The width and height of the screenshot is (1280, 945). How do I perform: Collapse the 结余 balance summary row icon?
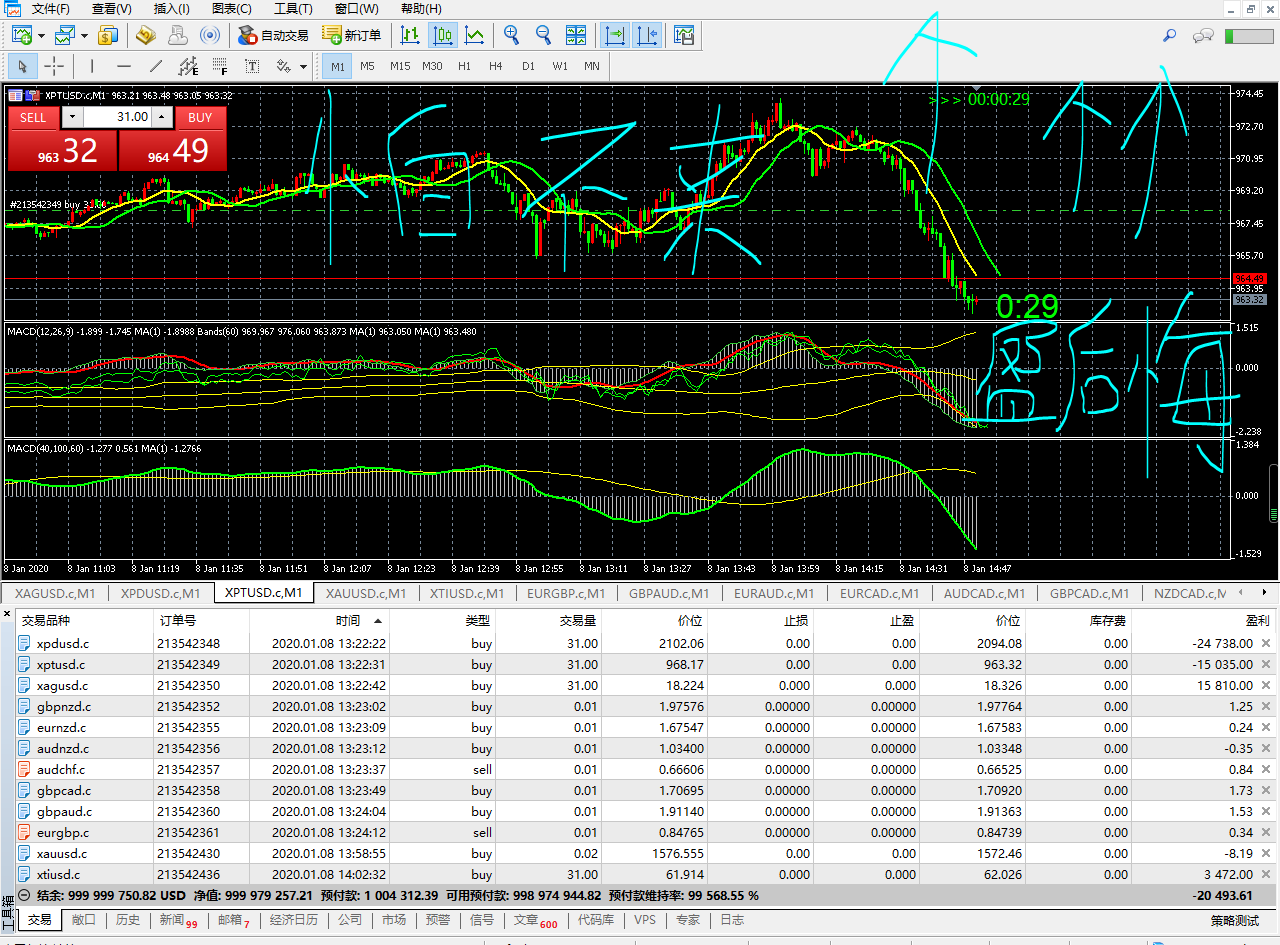[24, 895]
